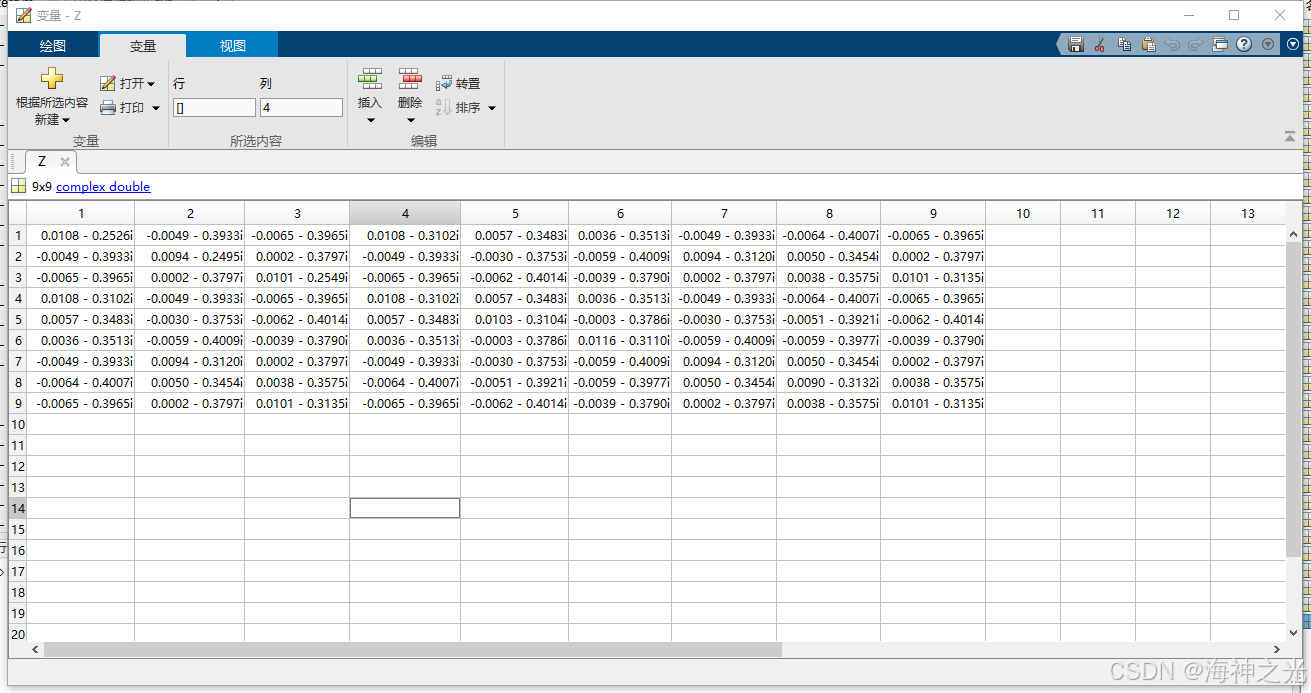The image size is (1311, 693).
Task: Select column header 5
Action: (x=515, y=213)
